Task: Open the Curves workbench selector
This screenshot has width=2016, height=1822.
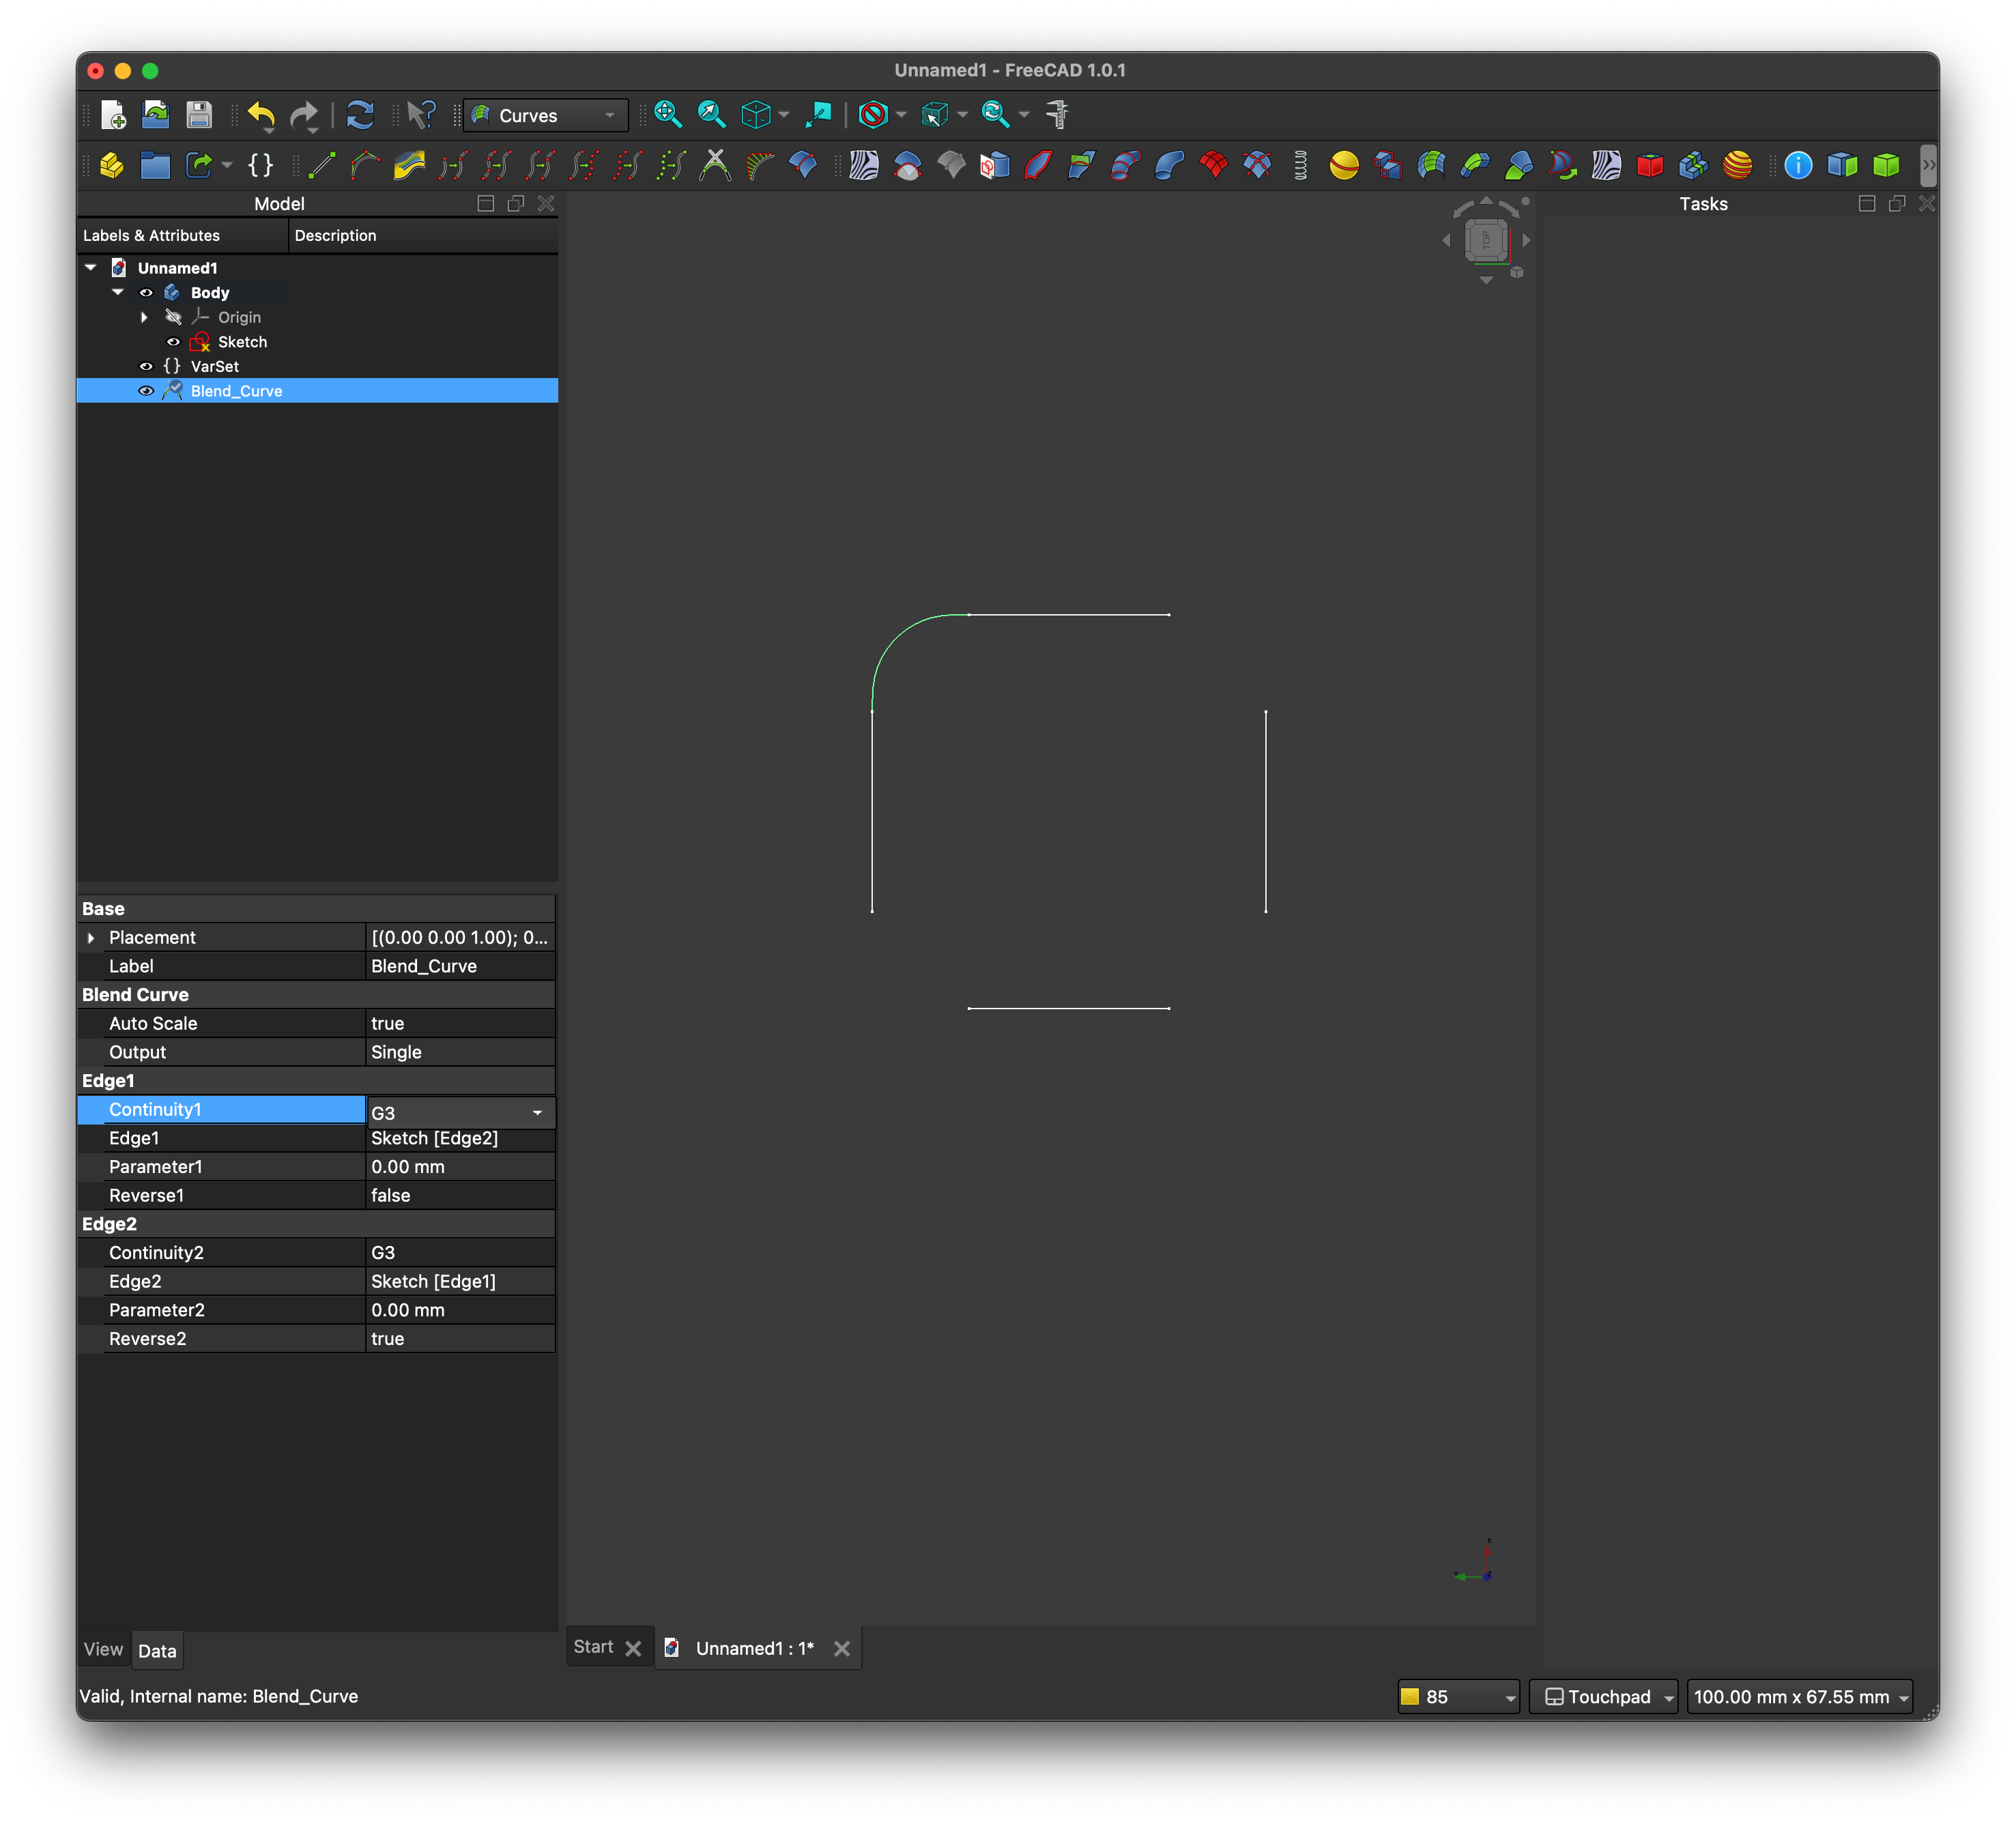Action: [546, 116]
